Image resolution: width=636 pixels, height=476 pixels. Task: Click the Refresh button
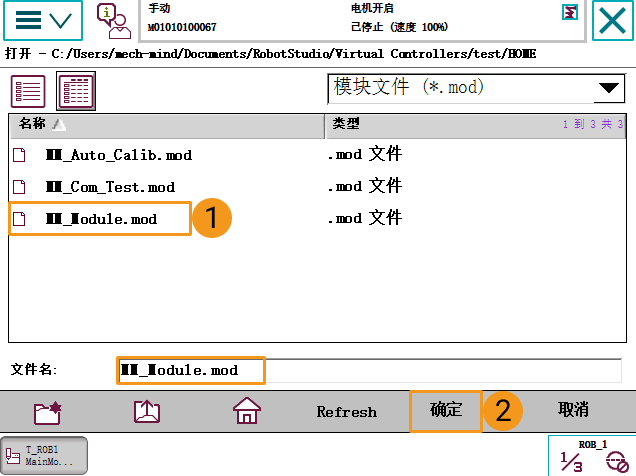346,412
